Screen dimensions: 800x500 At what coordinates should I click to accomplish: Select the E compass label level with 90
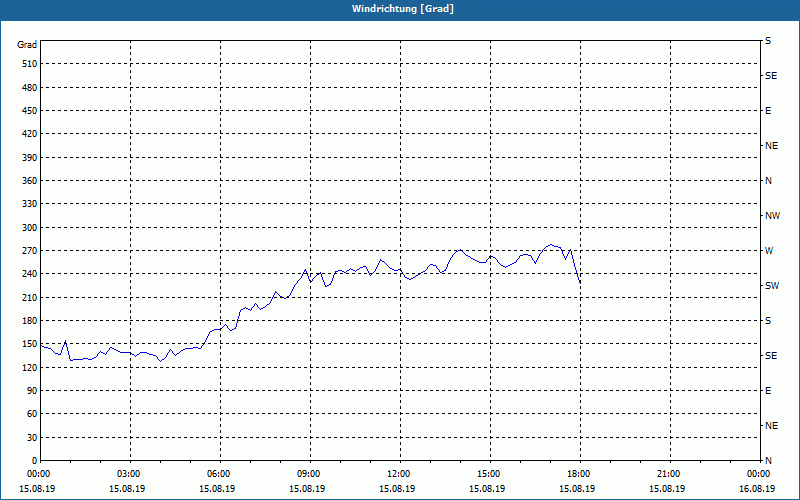click(x=768, y=391)
